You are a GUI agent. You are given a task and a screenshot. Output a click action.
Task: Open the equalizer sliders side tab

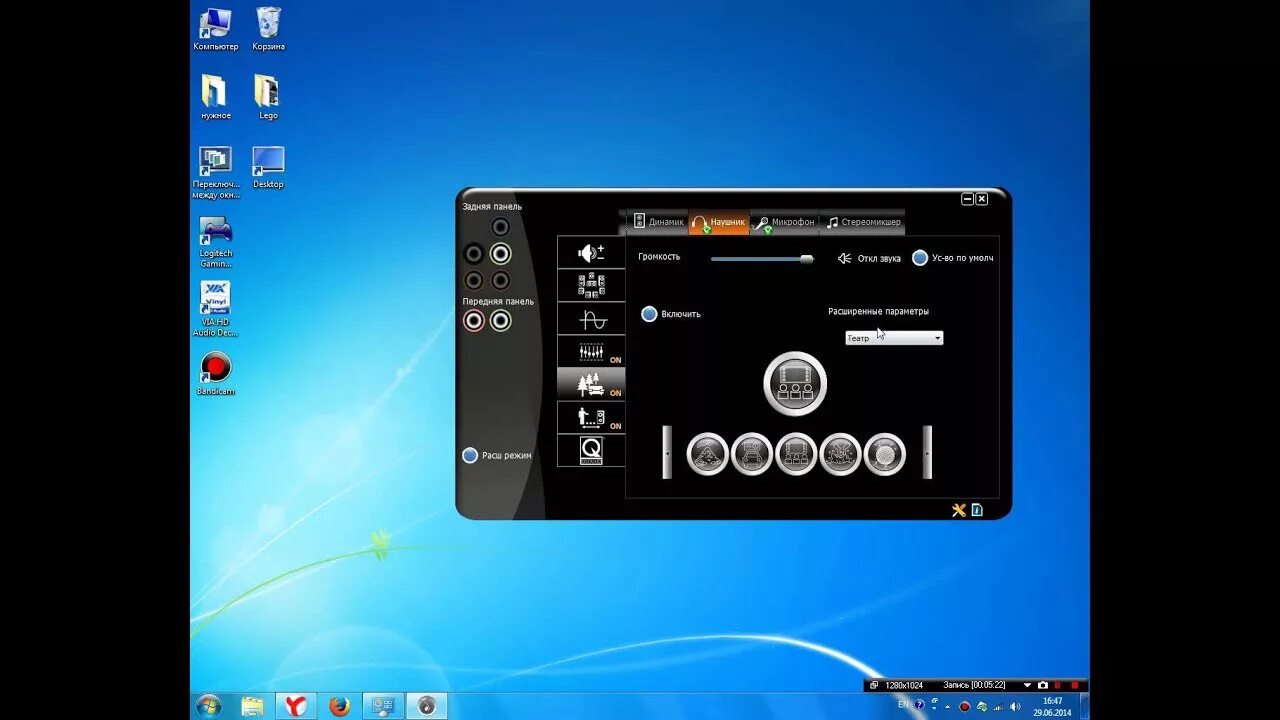pyautogui.click(x=591, y=352)
